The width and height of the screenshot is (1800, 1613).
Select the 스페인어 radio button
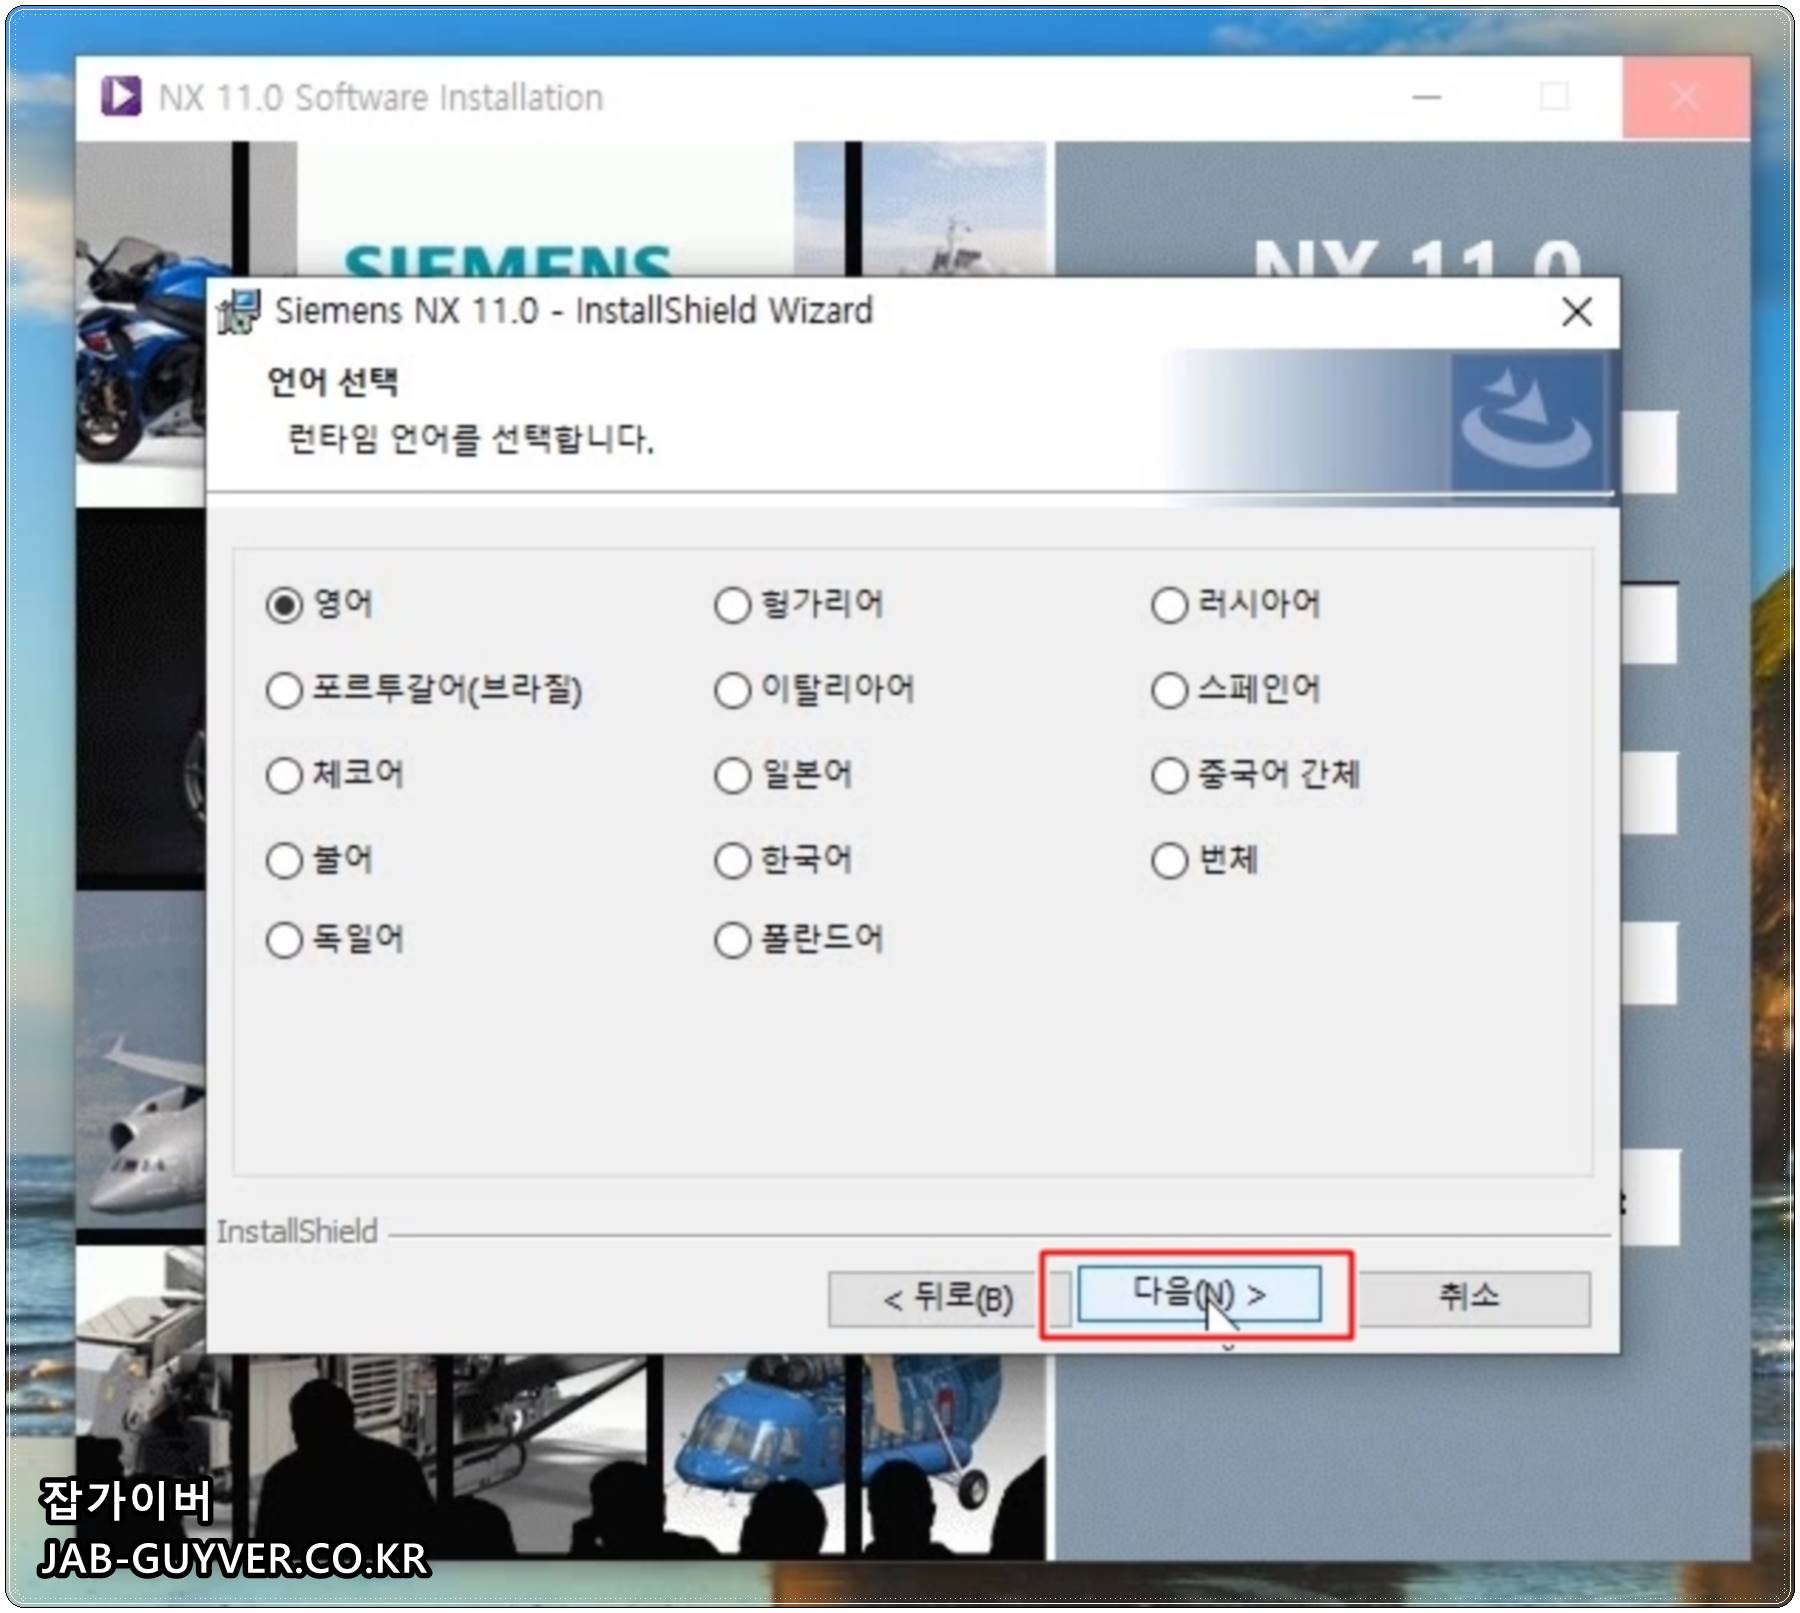(x=1169, y=690)
